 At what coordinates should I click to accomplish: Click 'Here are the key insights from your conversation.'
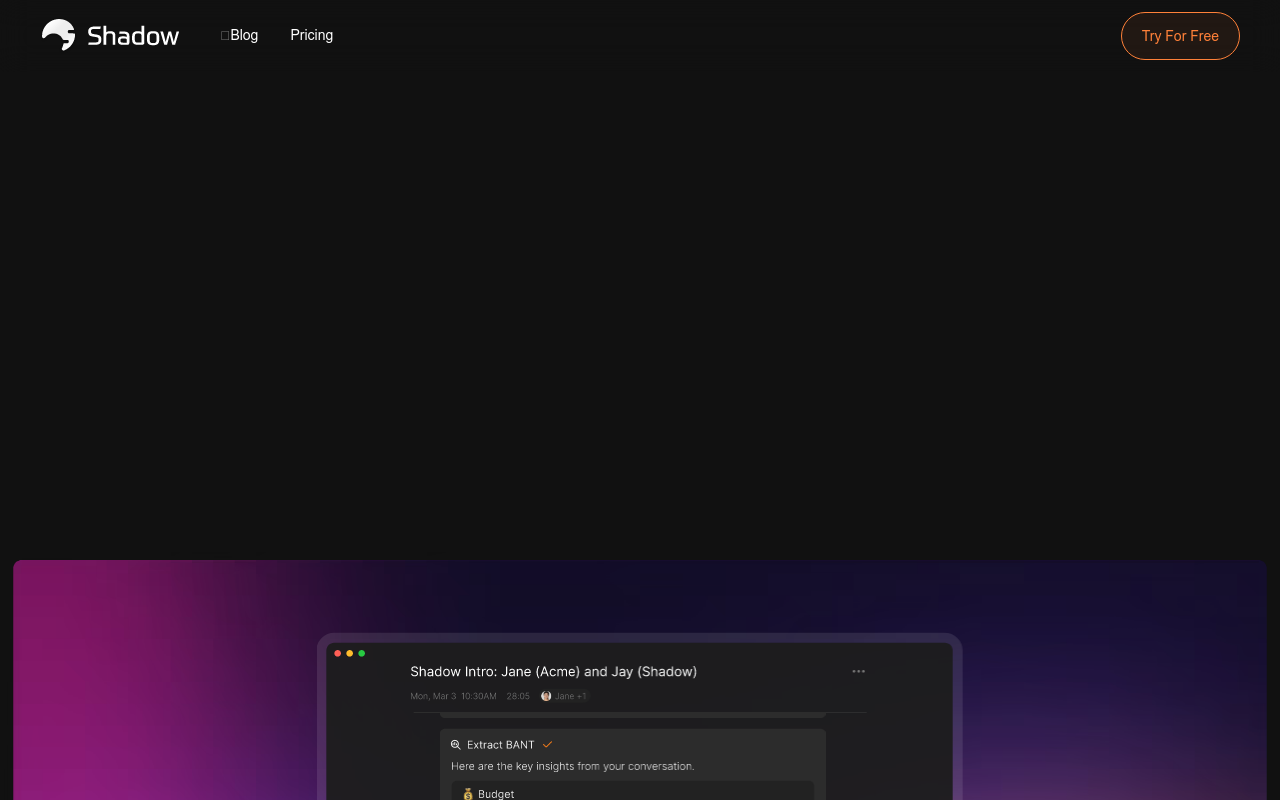click(x=573, y=767)
